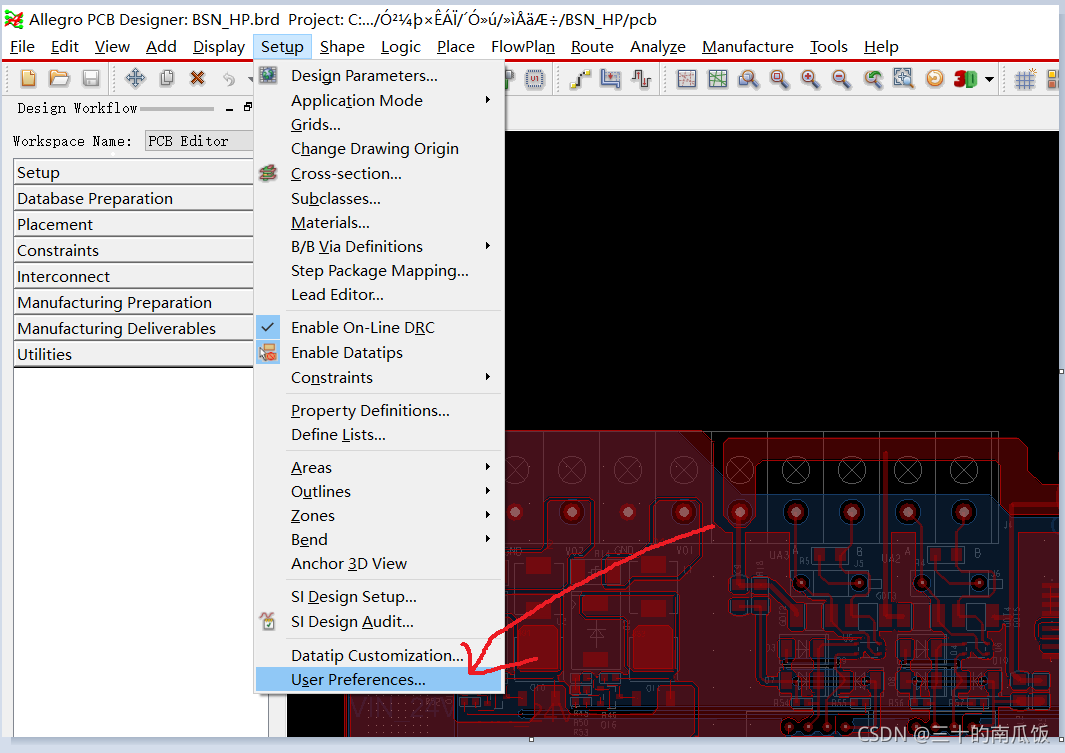Open the Edit menu
Image resolution: width=1065 pixels, height=753 pixels.
click(x=65, y=47)
